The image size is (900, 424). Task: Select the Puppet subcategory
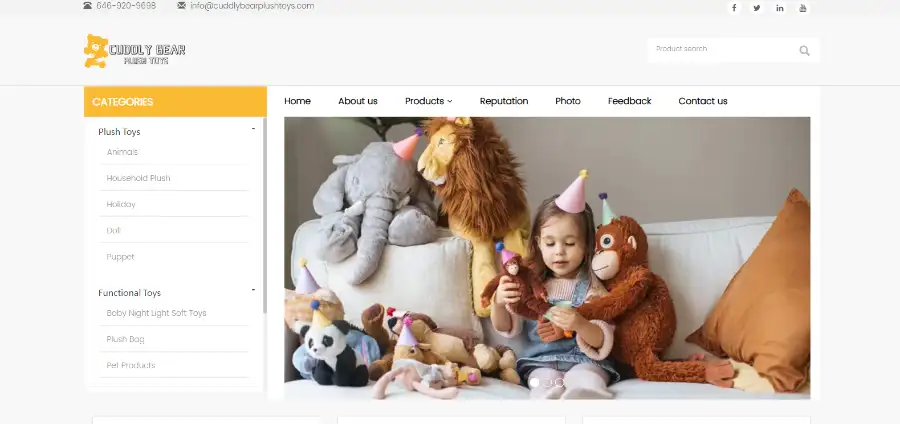[121, 257]
